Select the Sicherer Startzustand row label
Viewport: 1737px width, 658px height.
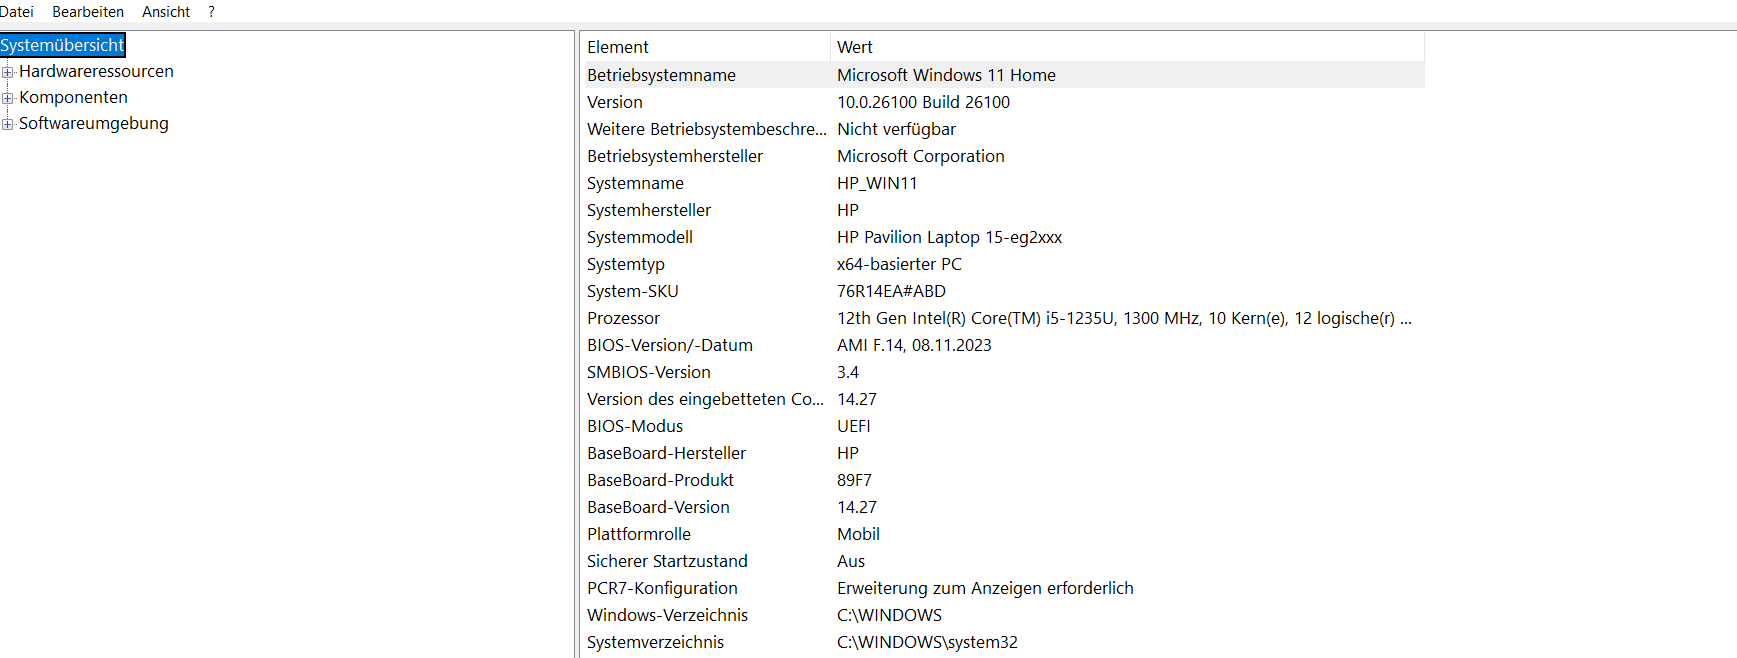[667, 561]
